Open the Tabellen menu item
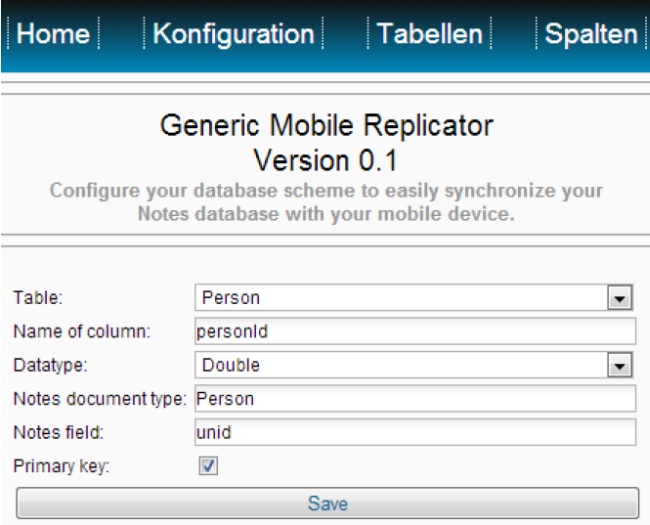This screenshot has height=525, width=650. coord(429,33)
